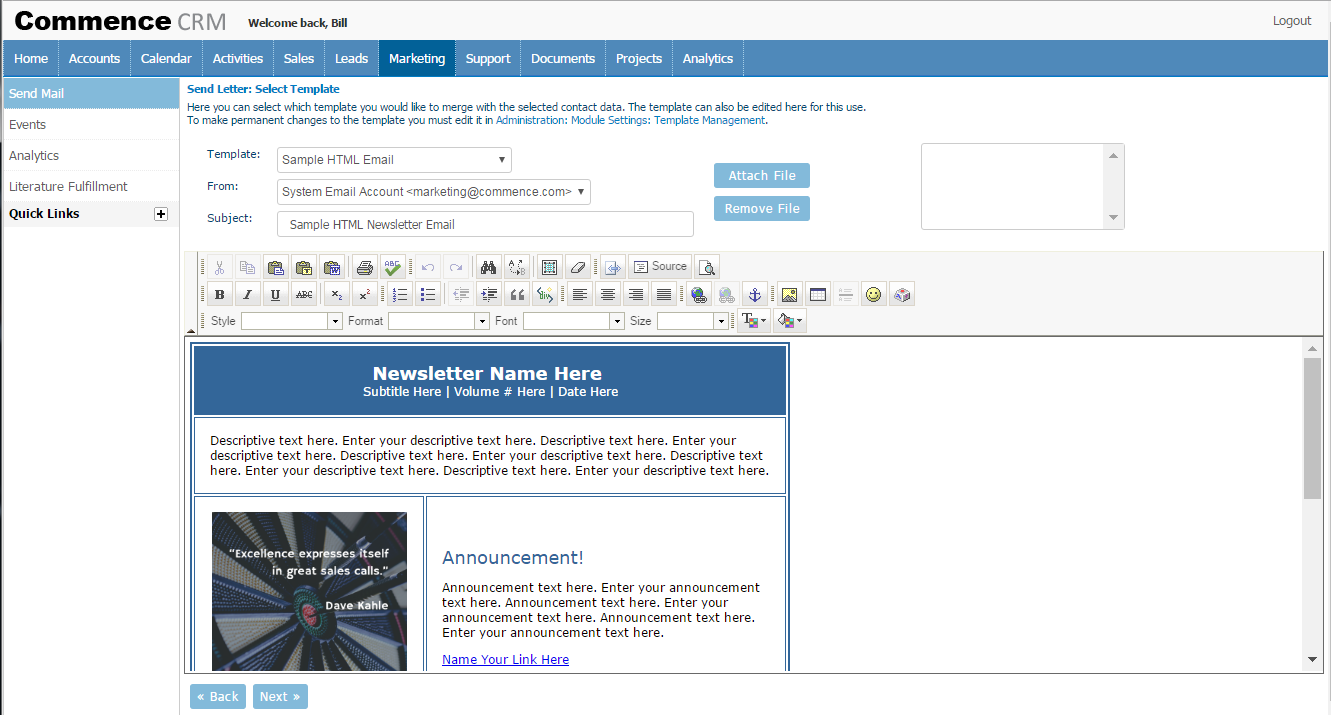This screenshot has width=1331, height=715.
Task: Open the Template dropdown
Action: point(394,160)
